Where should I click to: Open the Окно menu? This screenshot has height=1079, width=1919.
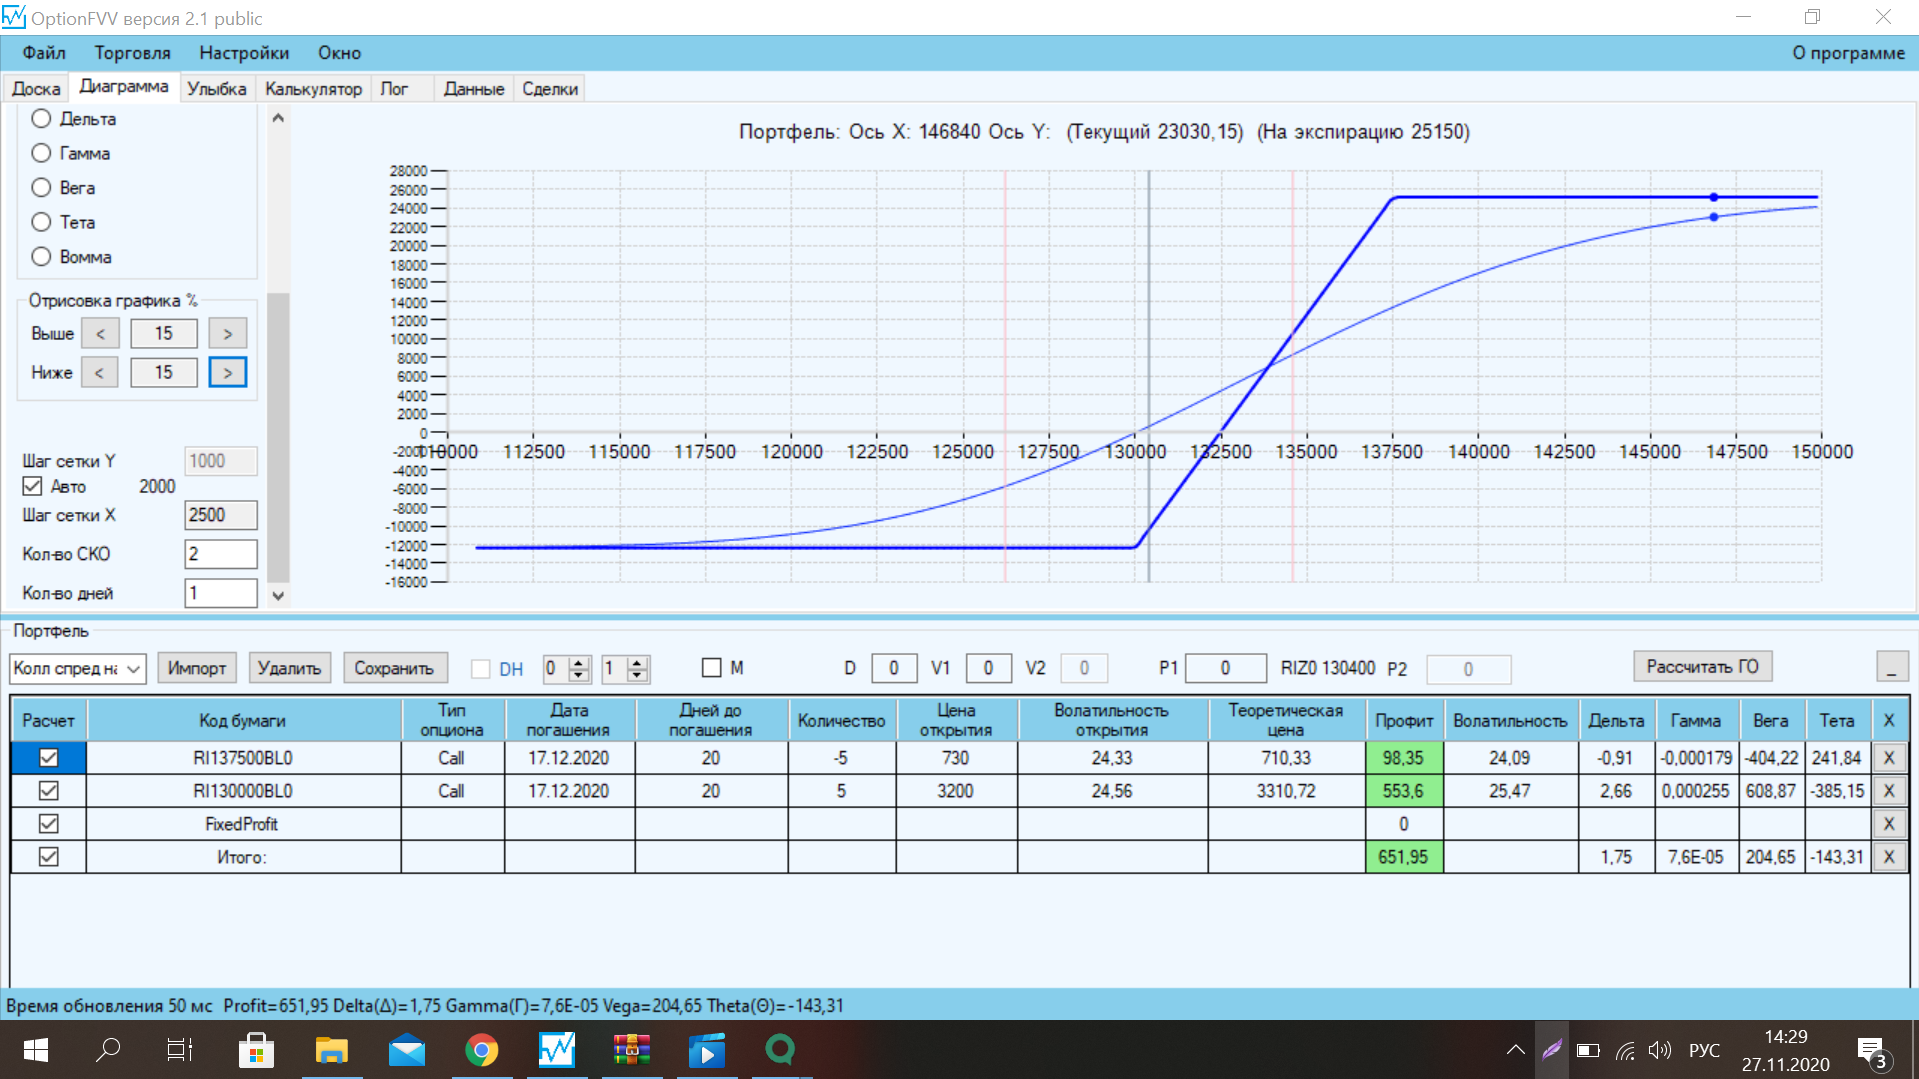(339, 53)
